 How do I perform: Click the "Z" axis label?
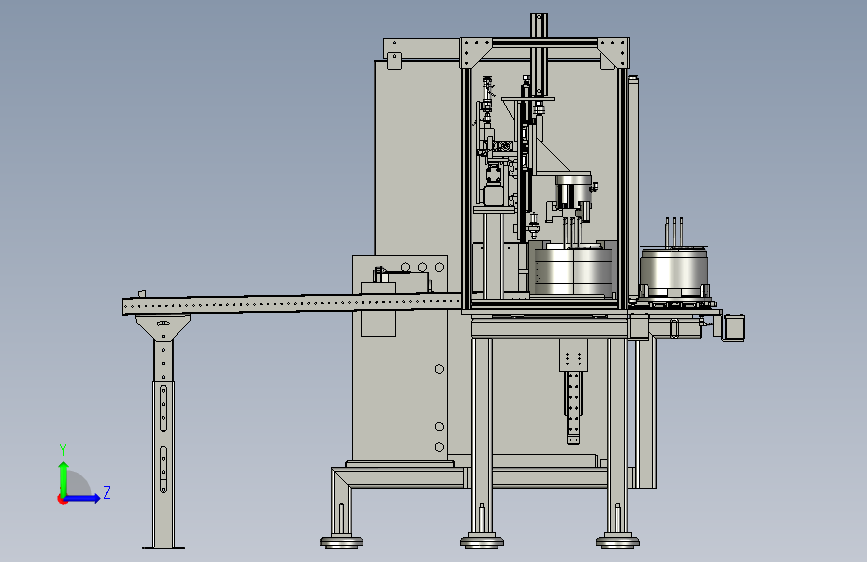107,492
